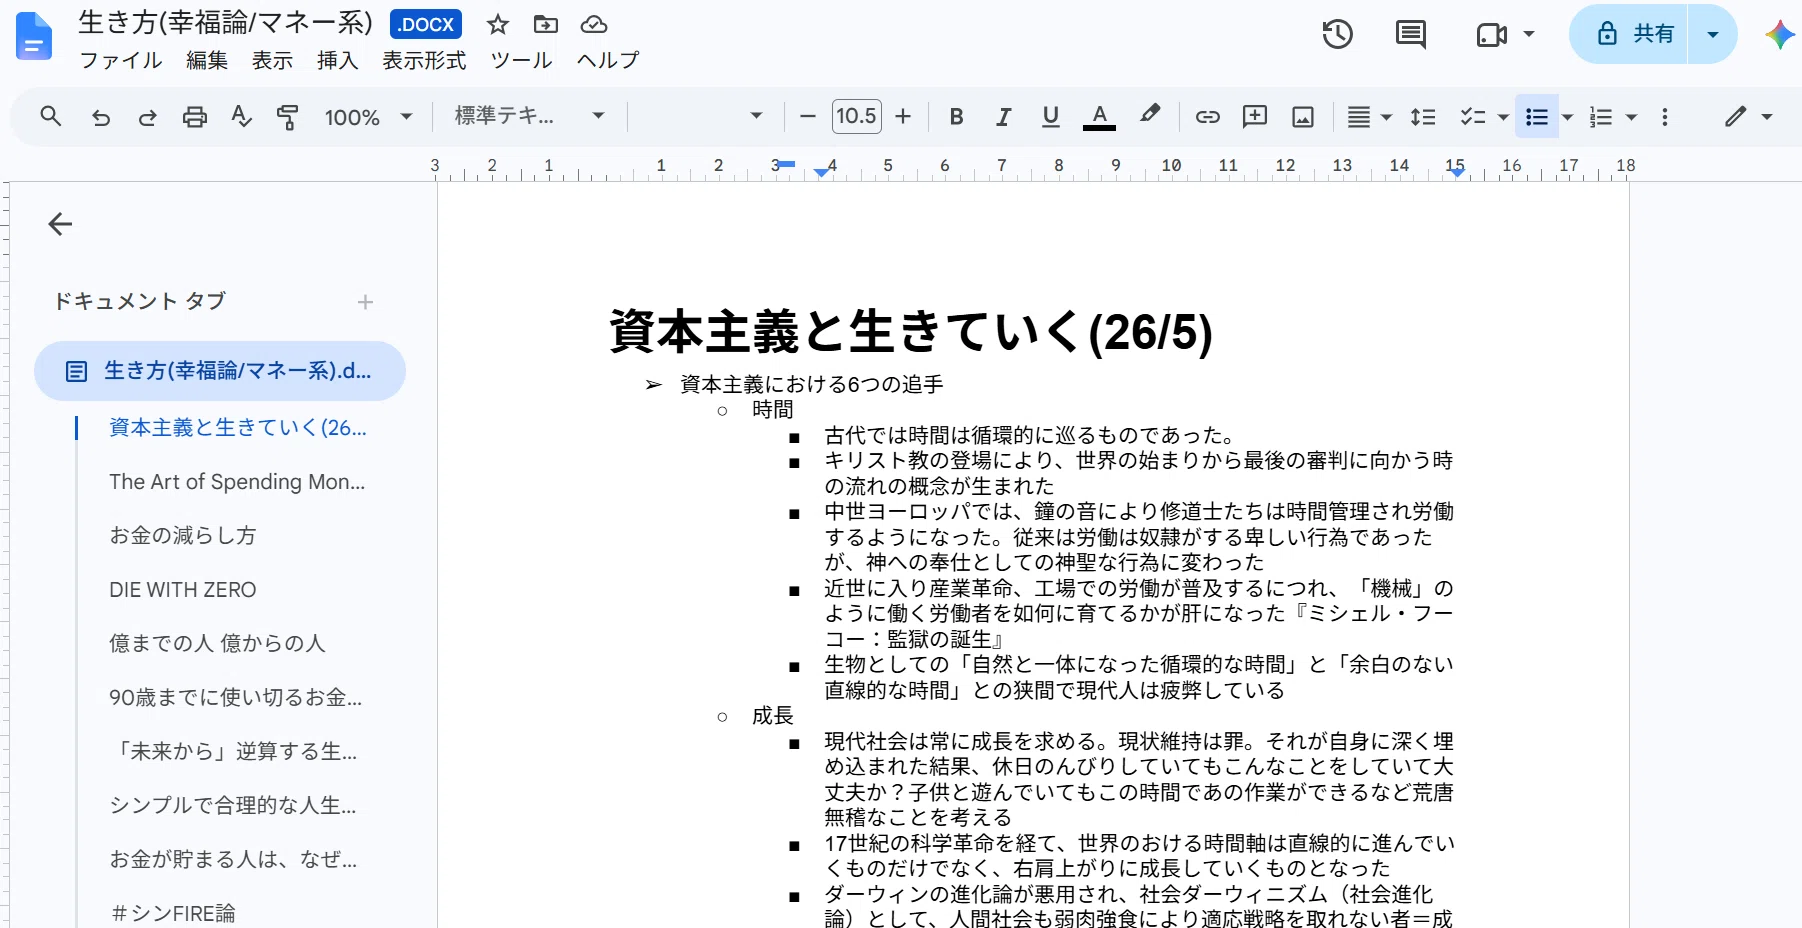This screenshot has height=928, width=1802.
Task: Expand bulleted list style options arrow
Action: click(1567, 117)
